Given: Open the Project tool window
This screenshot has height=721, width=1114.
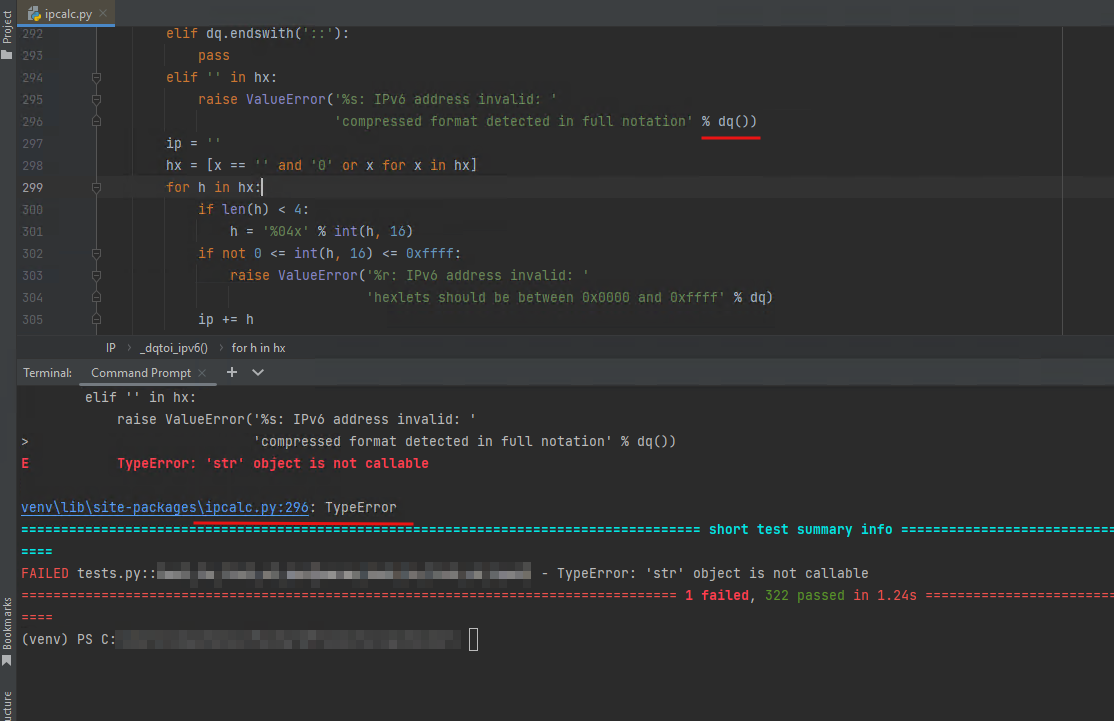Looking at the screenshot, I should 7,34.
